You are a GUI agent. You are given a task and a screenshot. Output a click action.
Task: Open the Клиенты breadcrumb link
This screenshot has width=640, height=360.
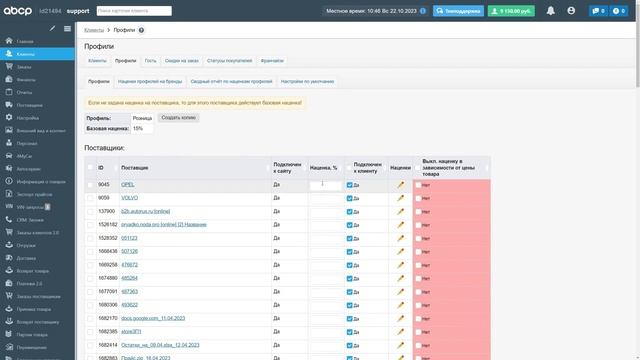94,30
